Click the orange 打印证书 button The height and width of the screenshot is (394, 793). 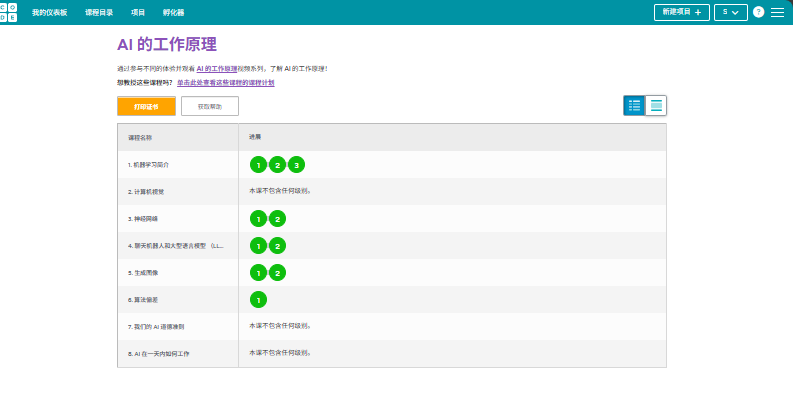click(146, 106)
